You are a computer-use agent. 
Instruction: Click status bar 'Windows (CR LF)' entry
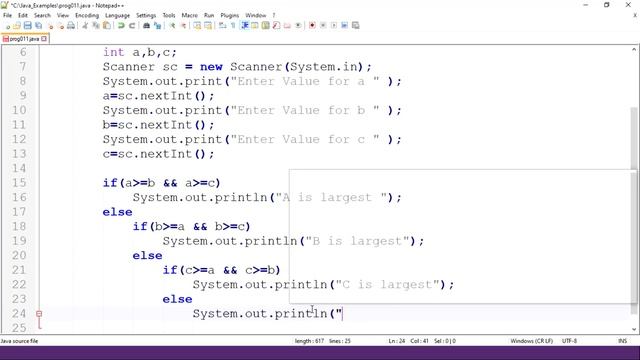click(x=531, y=341)
